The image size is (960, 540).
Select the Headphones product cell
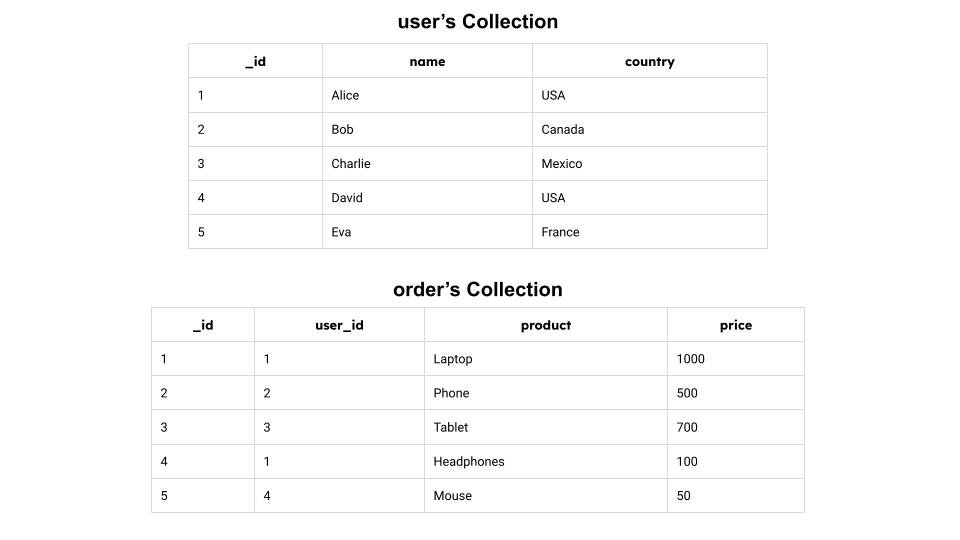coord(546,461)
